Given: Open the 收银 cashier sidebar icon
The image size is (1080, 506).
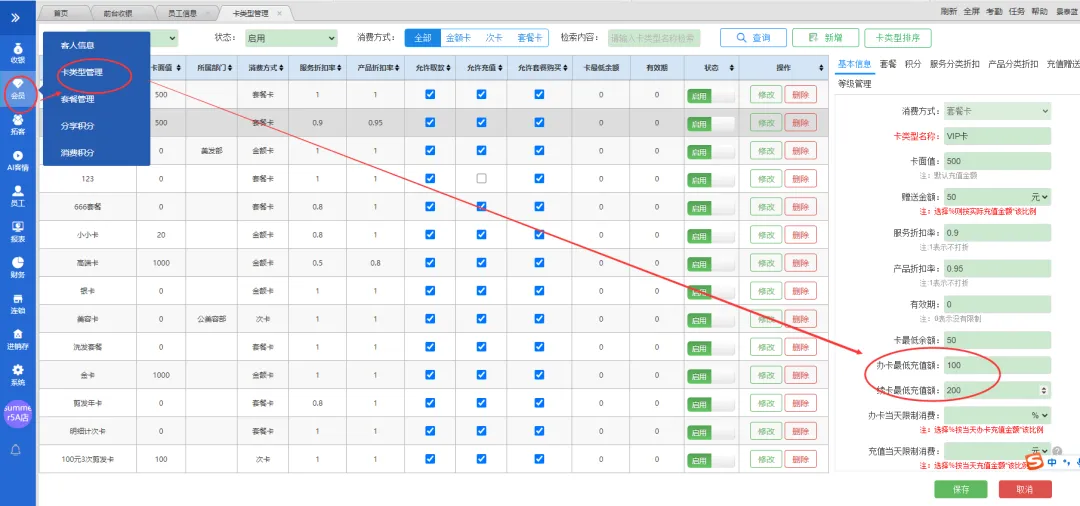Looking at the screenshot, I should click(18, 54).
